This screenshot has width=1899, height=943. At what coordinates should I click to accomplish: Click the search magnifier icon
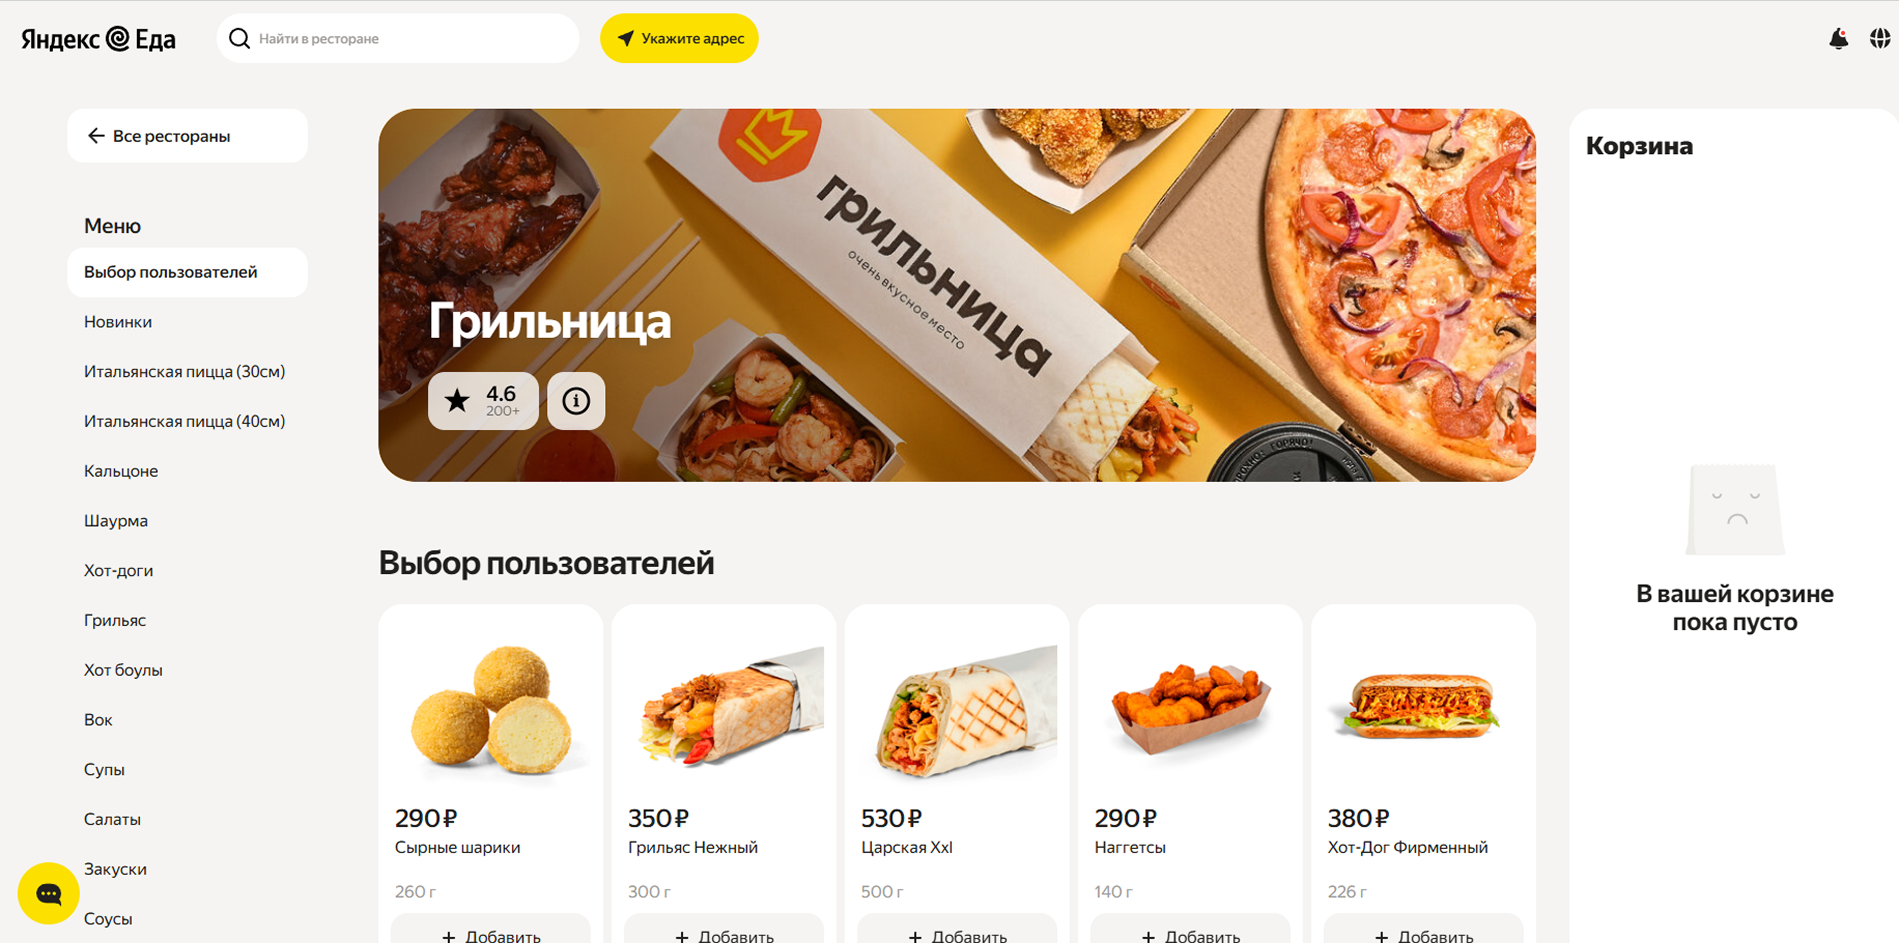(x=239, y=38)
